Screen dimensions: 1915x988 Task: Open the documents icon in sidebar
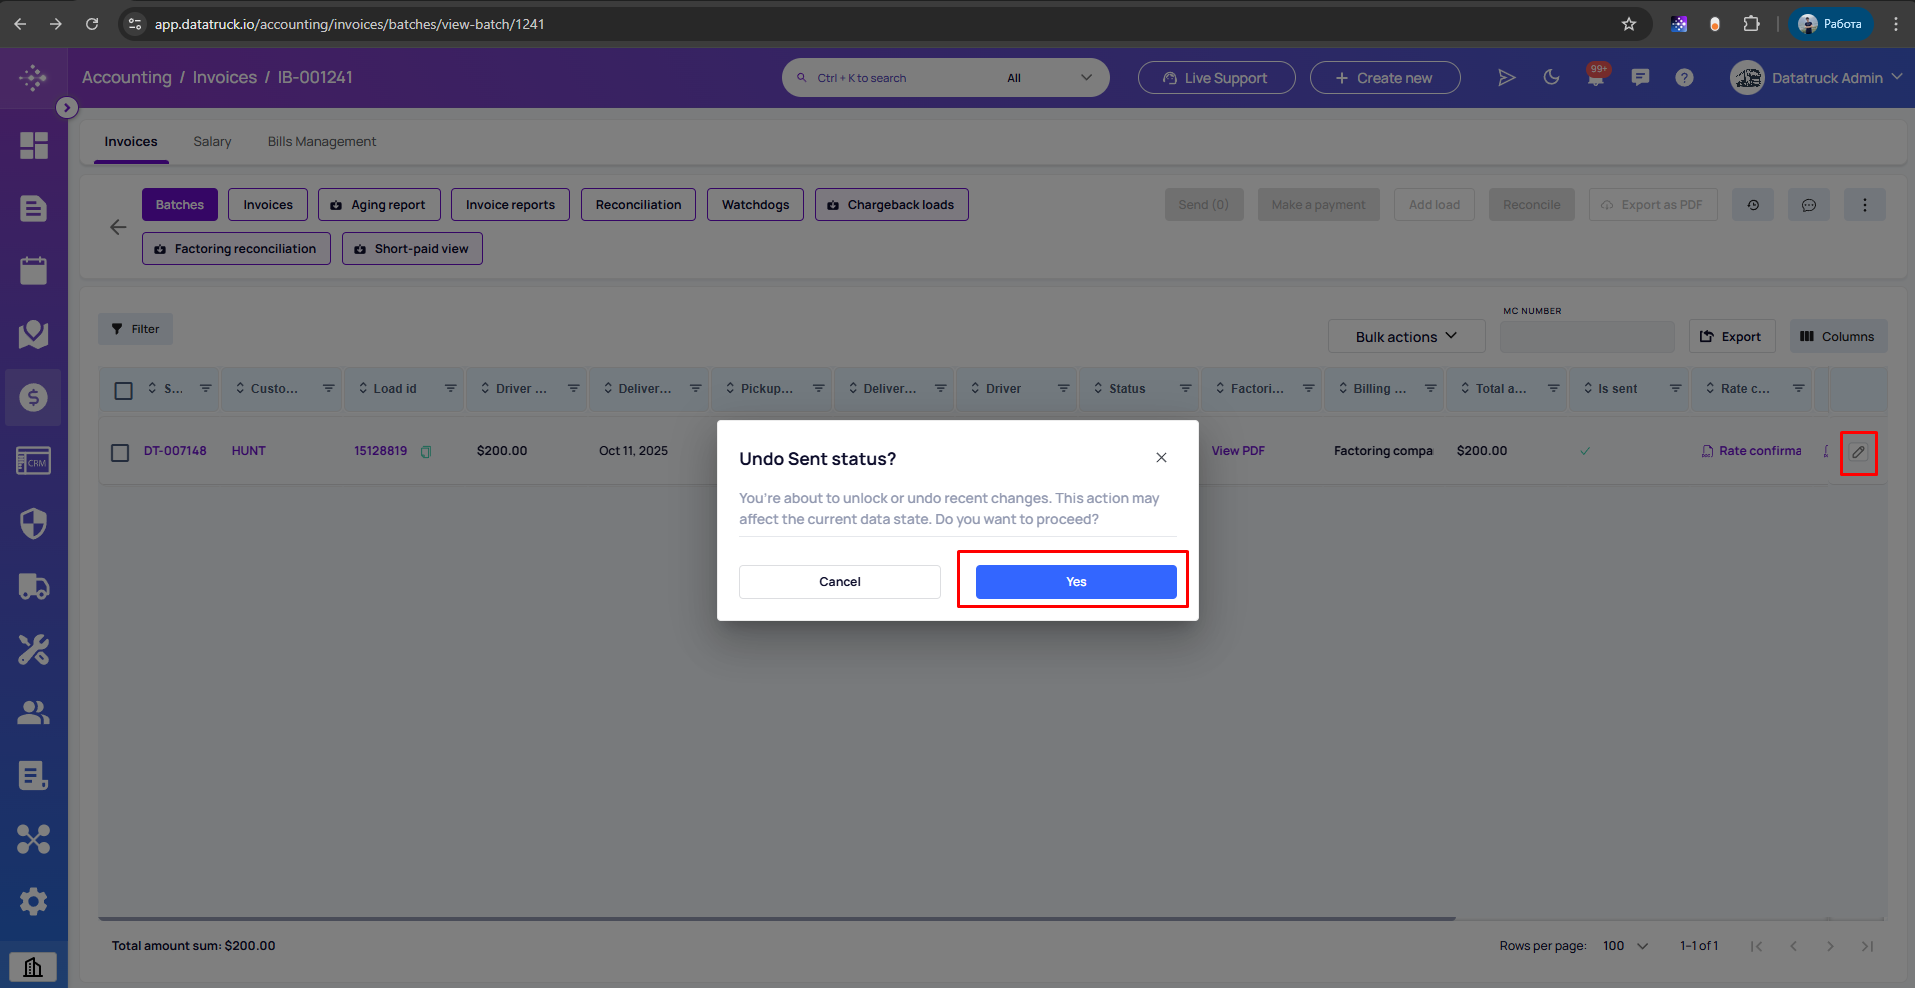(x=34, y=208)
